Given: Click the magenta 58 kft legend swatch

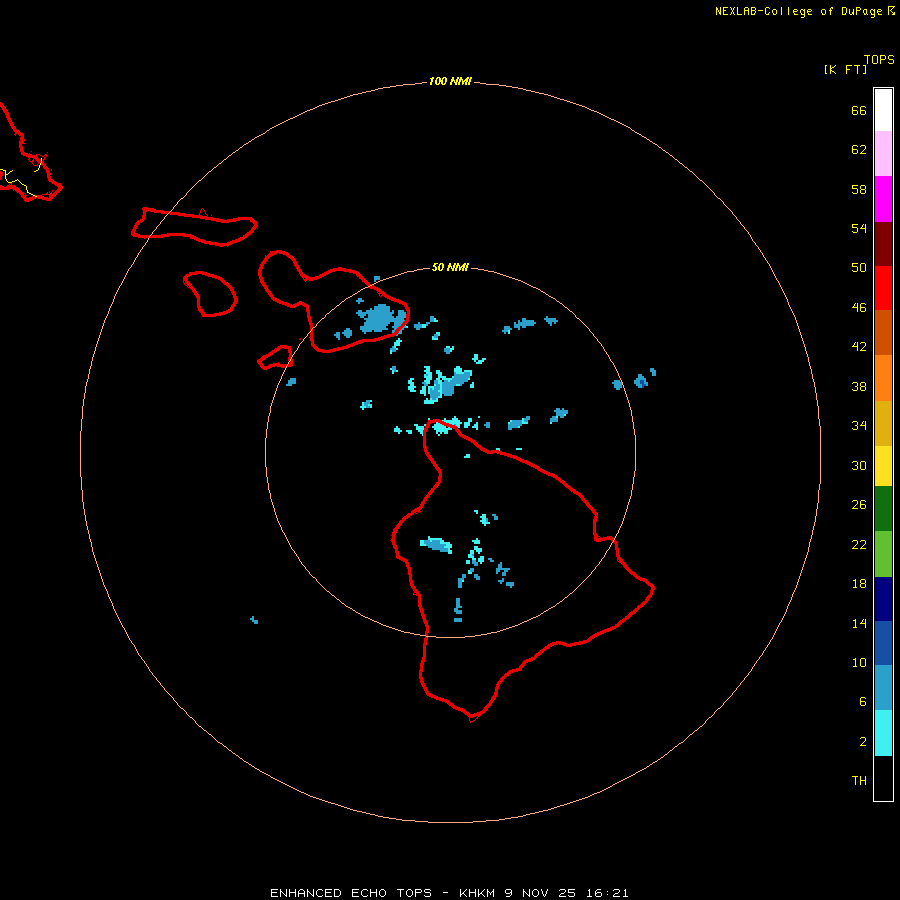Looking at the screenshot, I should point(883,199).
